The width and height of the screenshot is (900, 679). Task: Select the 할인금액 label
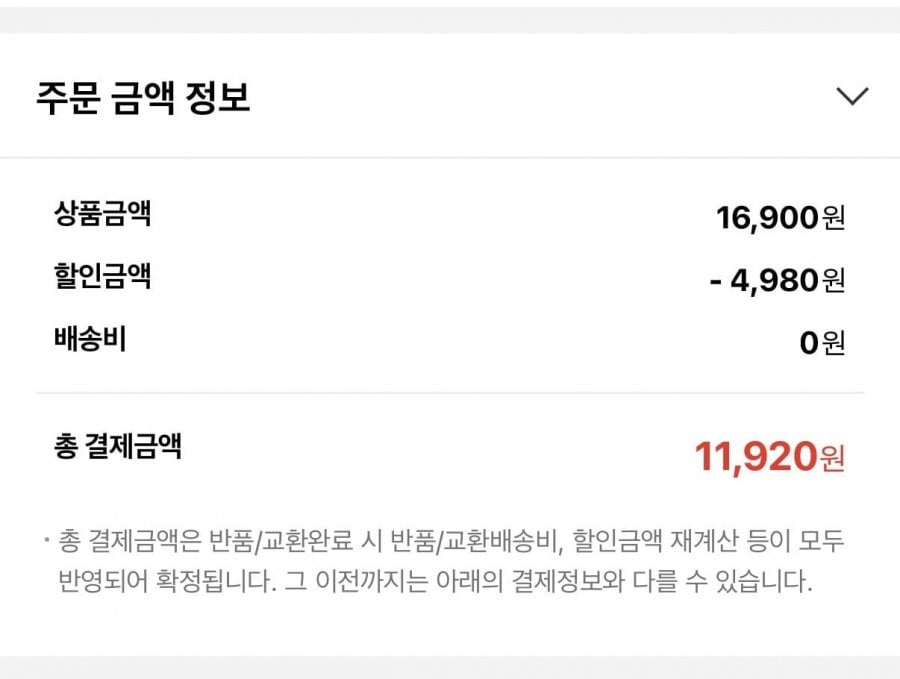[x=103, y=276]
